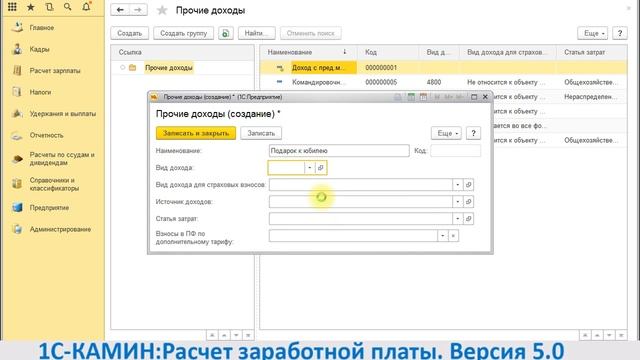Expand Статья затрат dropdown arrow
Screen dimensions: 640x360
click(x=458, y=219)
